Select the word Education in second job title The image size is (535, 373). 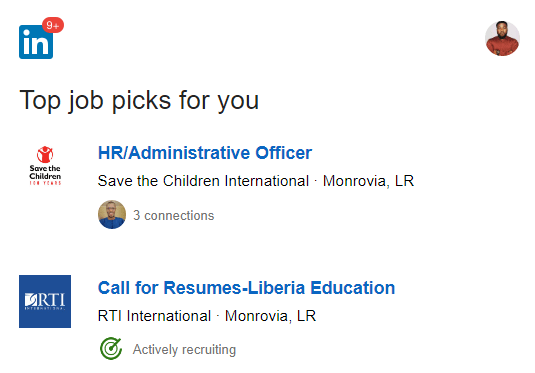[x=353, y=288]
